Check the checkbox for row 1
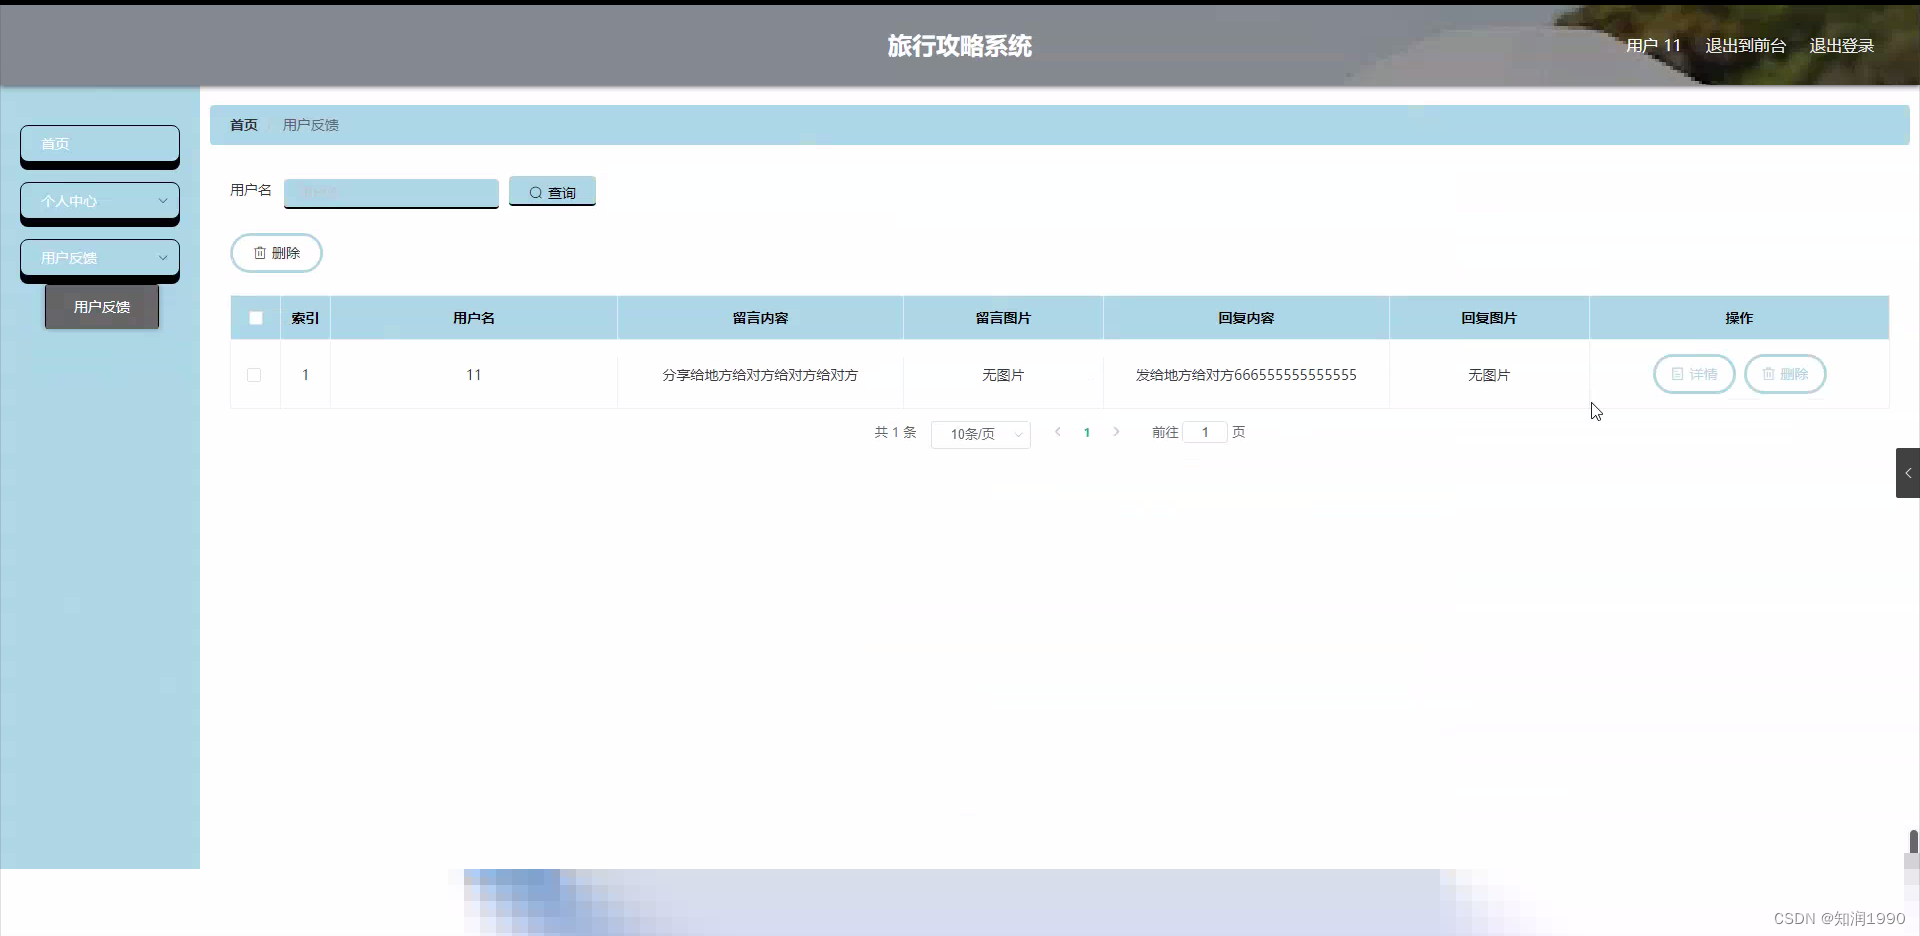Viewport: 1920px width, 936px height. (254, 375)
